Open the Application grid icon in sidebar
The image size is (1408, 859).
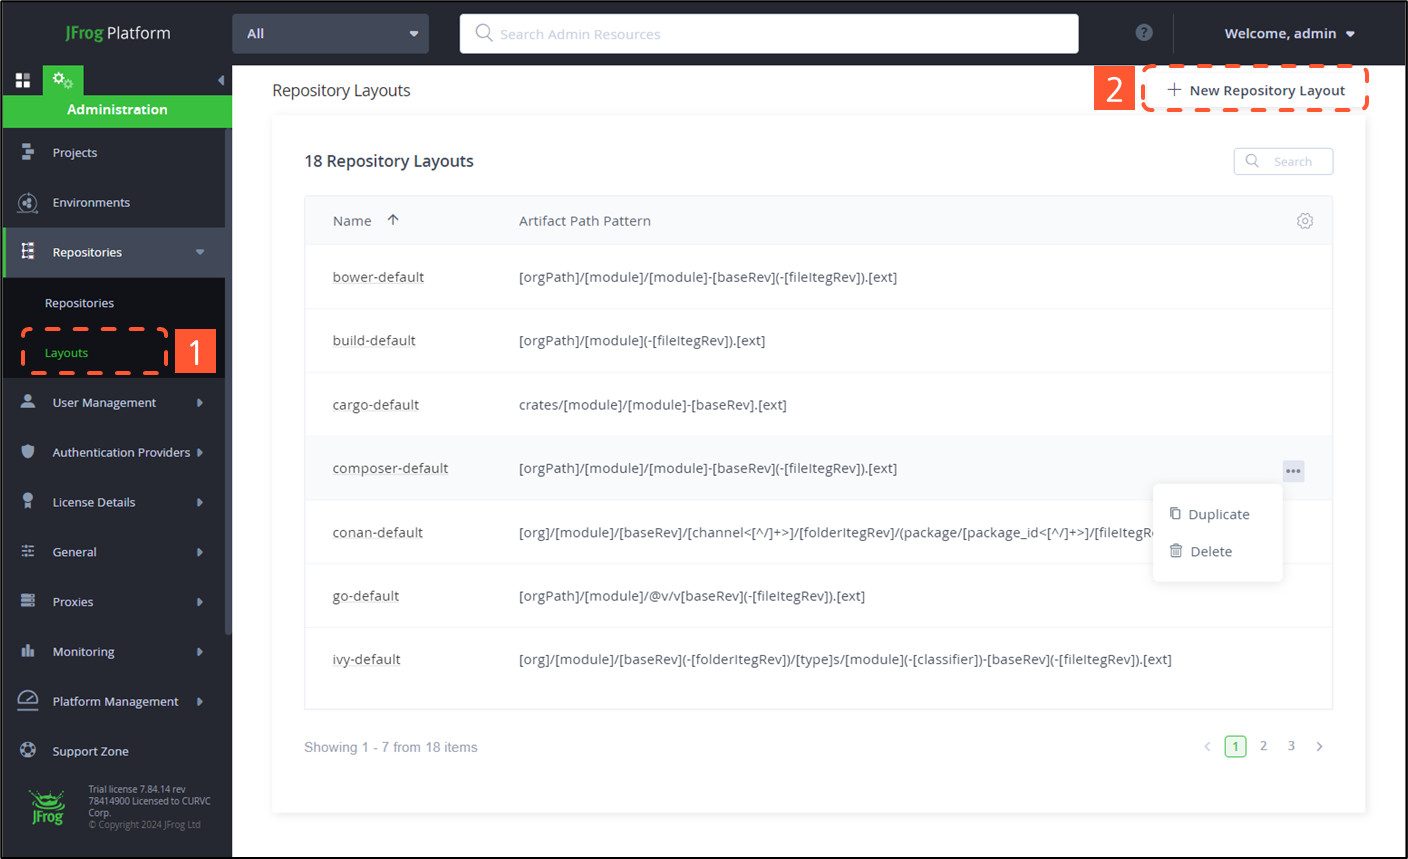tap(23, 80)
